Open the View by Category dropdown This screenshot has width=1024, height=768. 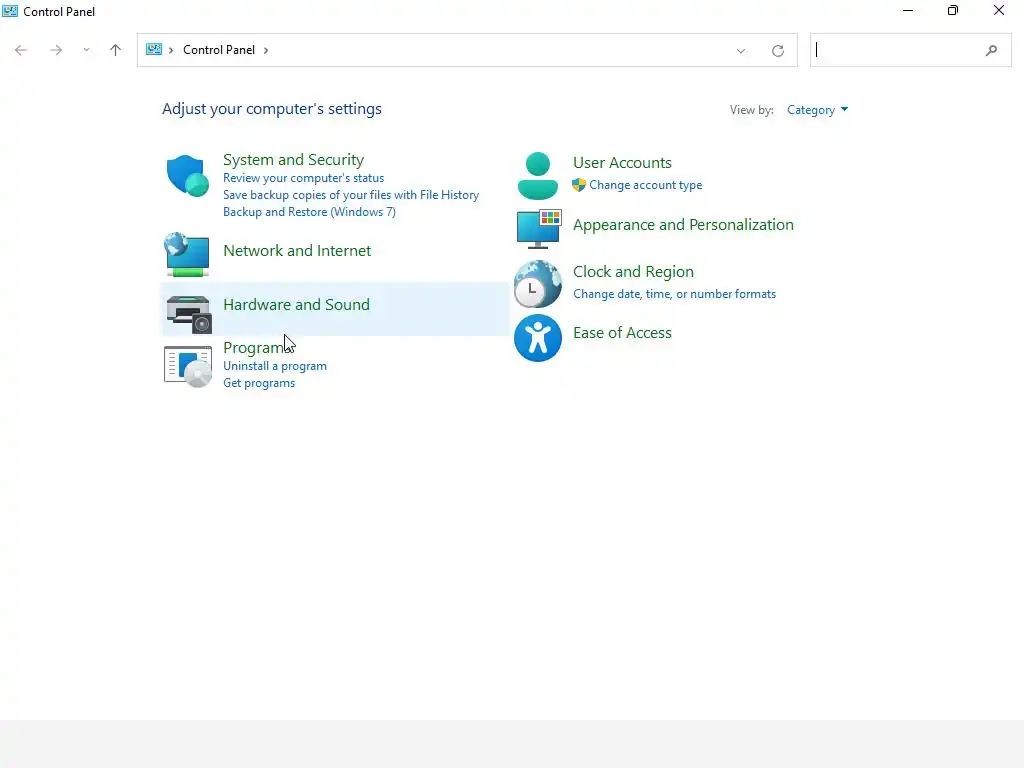click(x=817, y=110)
